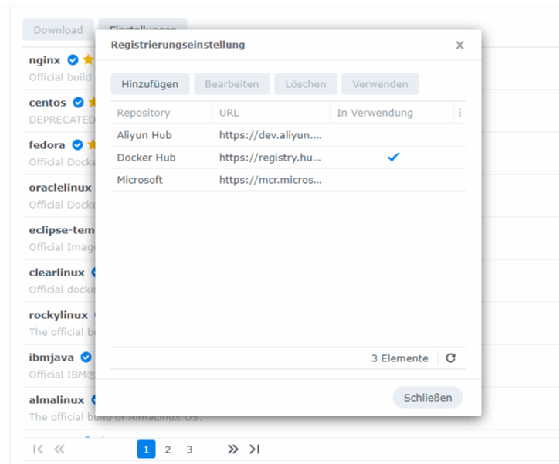
Task: Click the Download button in the registry toolbar
Action: [58, 30]
